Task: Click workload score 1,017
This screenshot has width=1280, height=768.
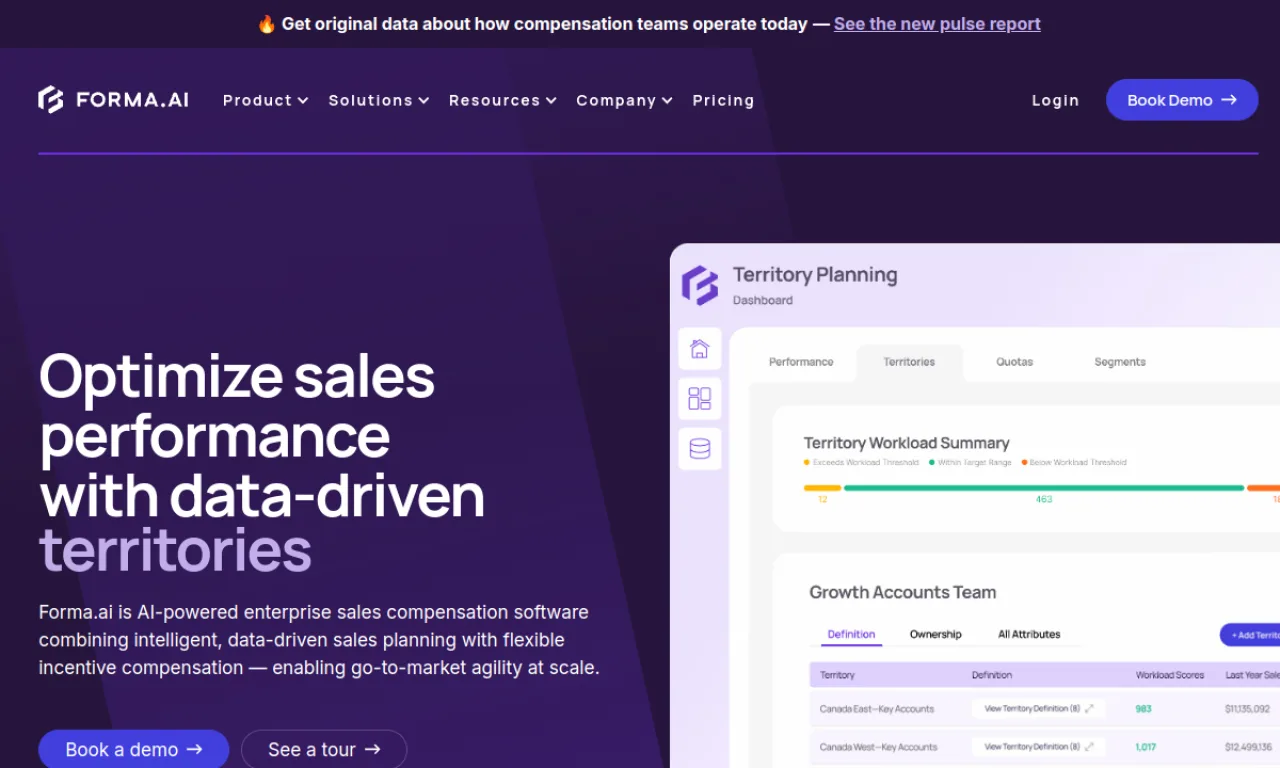Action: 1146,747
